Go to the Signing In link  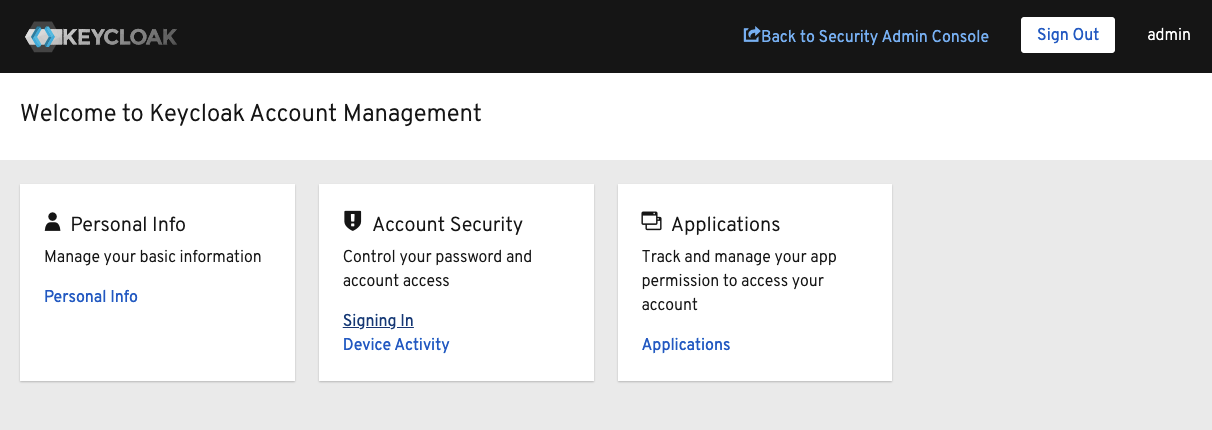[378, 320]
